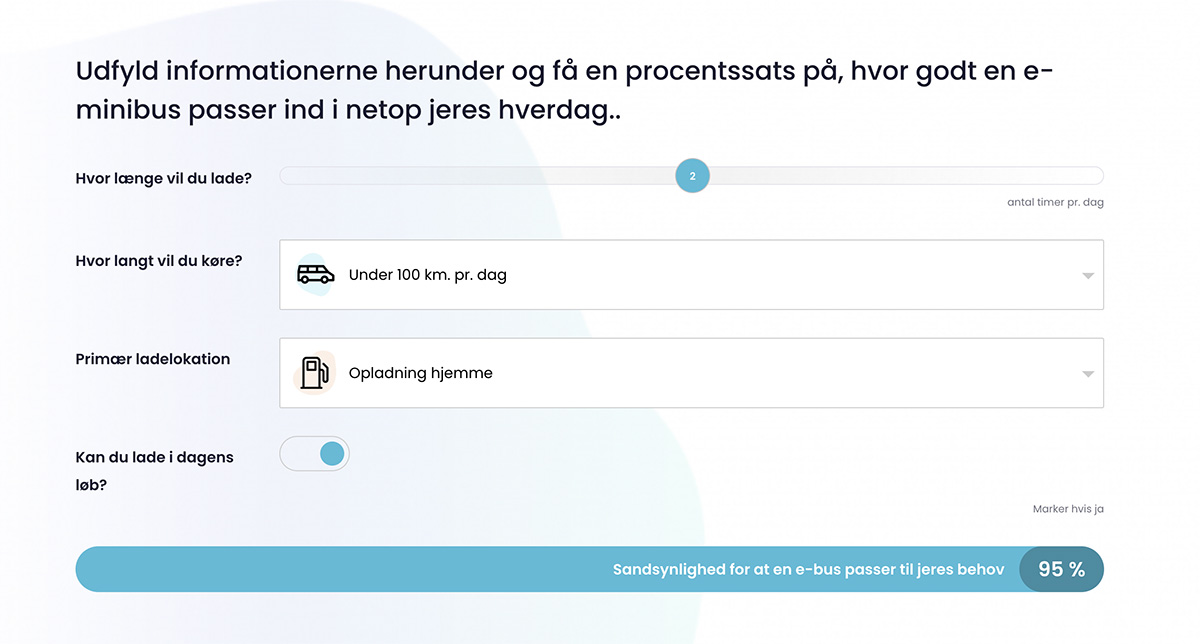Image resolution: width=1200 pixels, height=644 pixels.
Task: Click 'Kan du lade i dagens løb?' label
Action: pos(155,471)
